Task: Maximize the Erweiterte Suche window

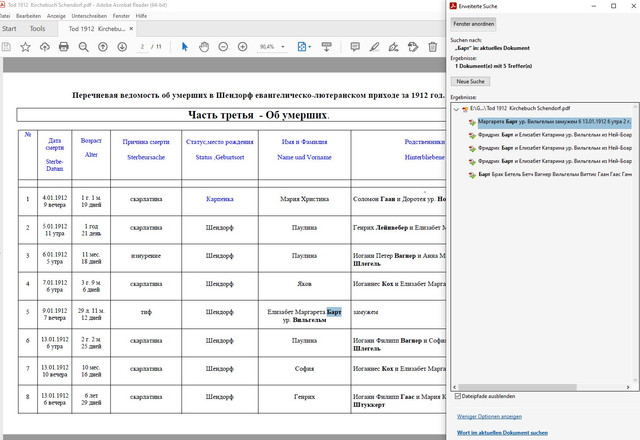Action: click(613, 6)
